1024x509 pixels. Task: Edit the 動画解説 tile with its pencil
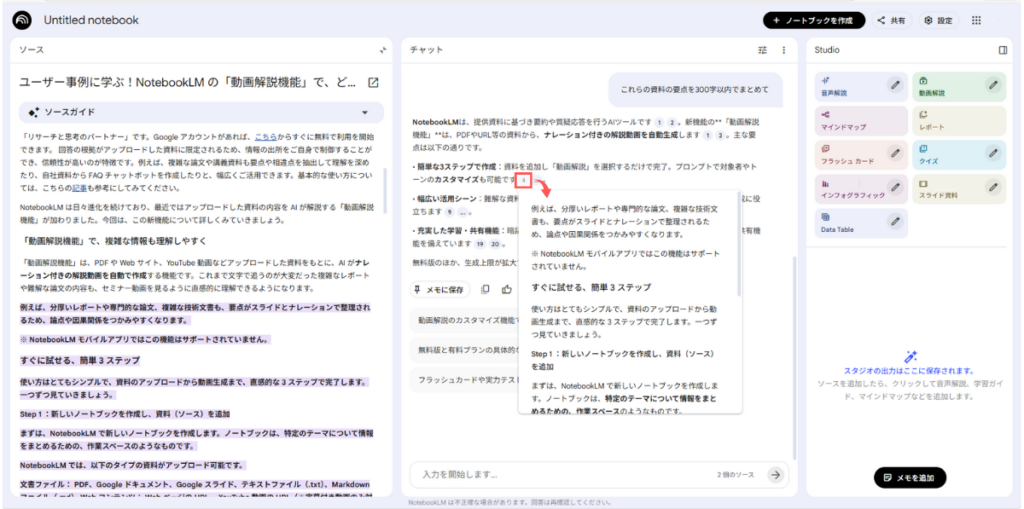point(992,84)
